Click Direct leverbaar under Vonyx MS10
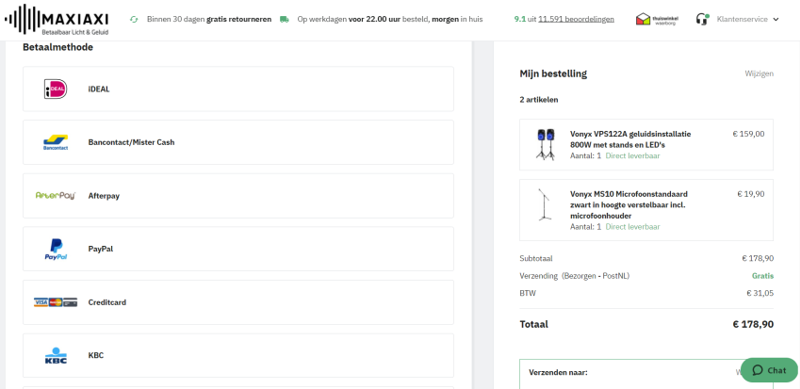 point(633,227)
